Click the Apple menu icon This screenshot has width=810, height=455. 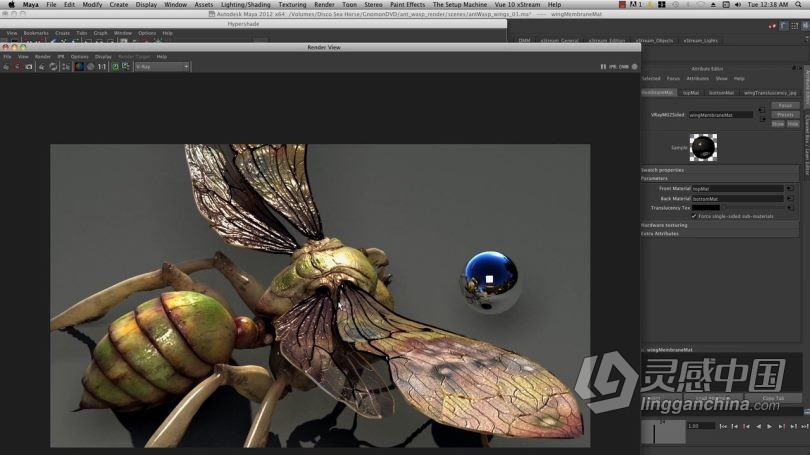[x=11, y=4]
